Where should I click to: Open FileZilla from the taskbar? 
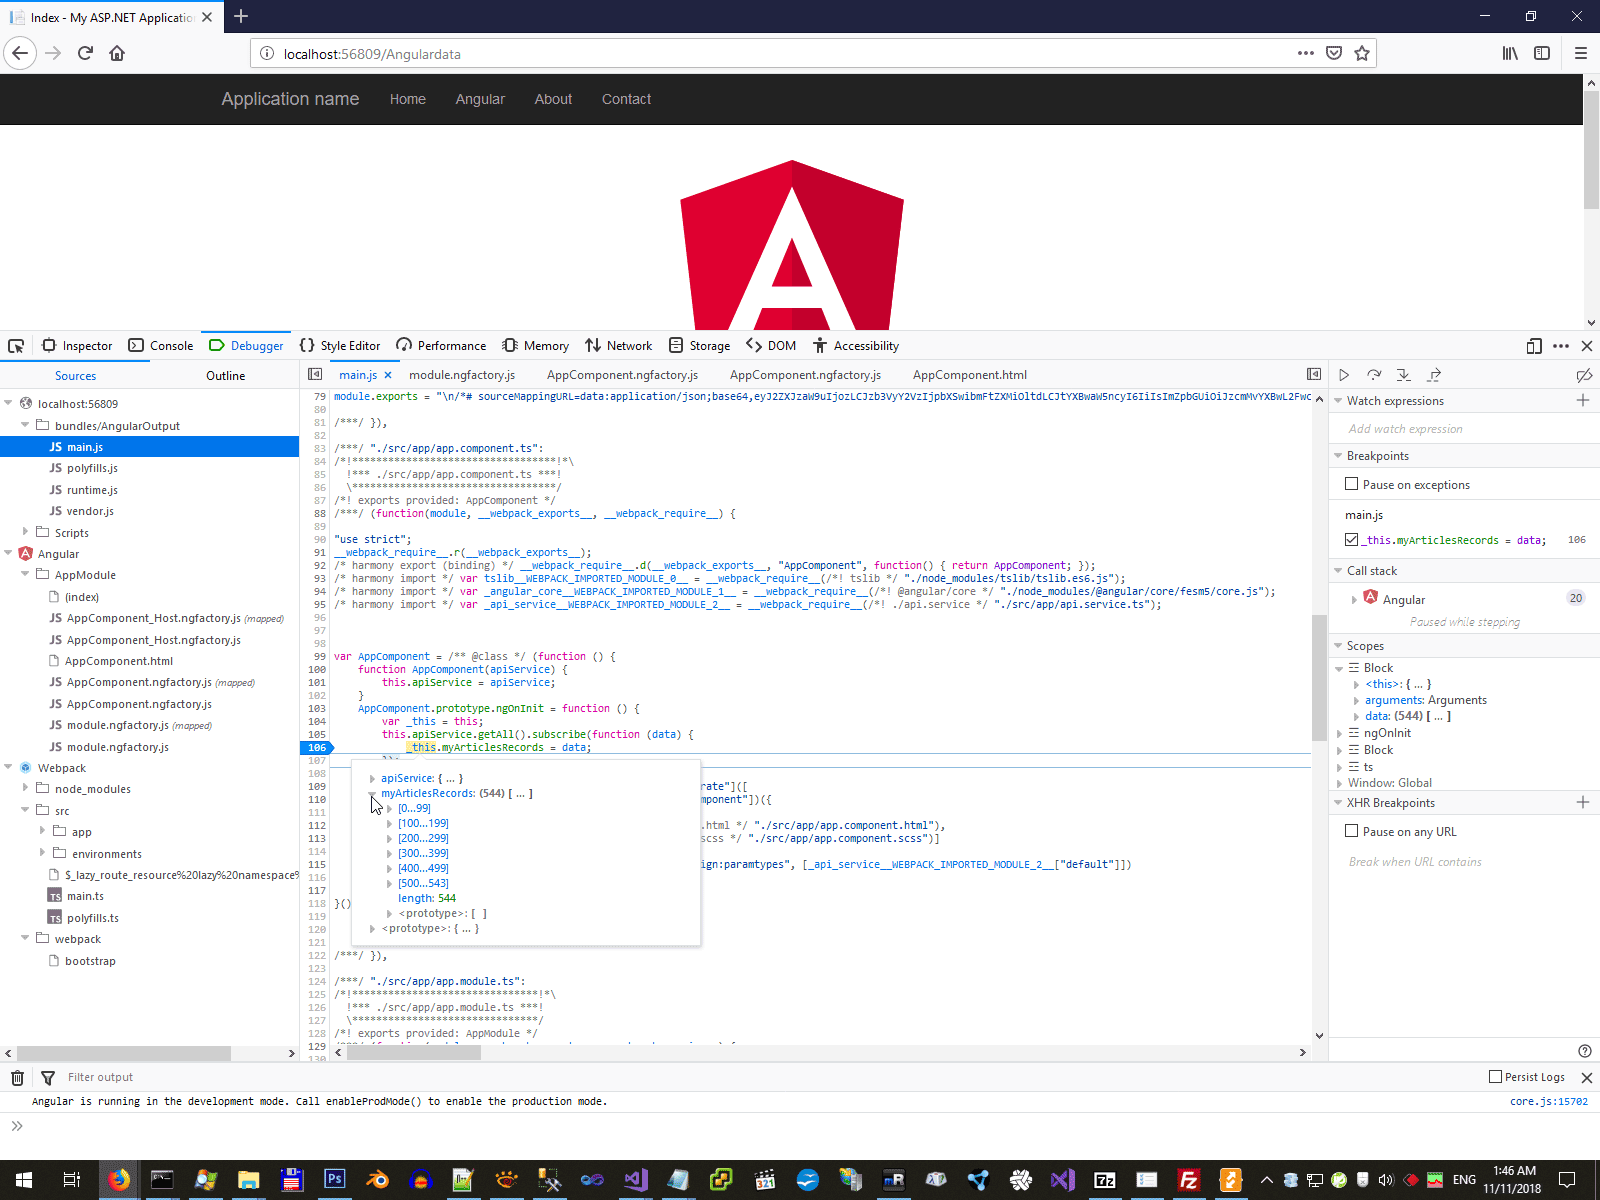pyautogui.click(x=1189, y=1180)
